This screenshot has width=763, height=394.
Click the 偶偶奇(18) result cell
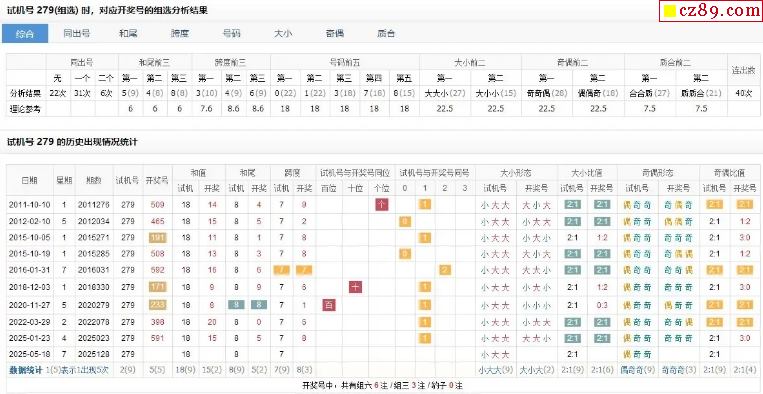coord(598,93)
